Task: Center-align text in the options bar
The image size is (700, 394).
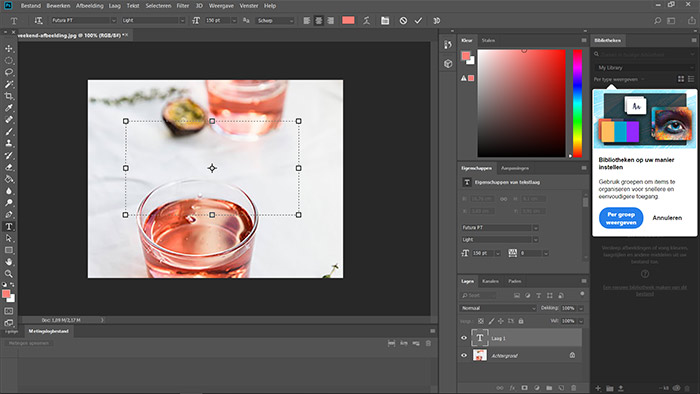Action: click(318, 21)
